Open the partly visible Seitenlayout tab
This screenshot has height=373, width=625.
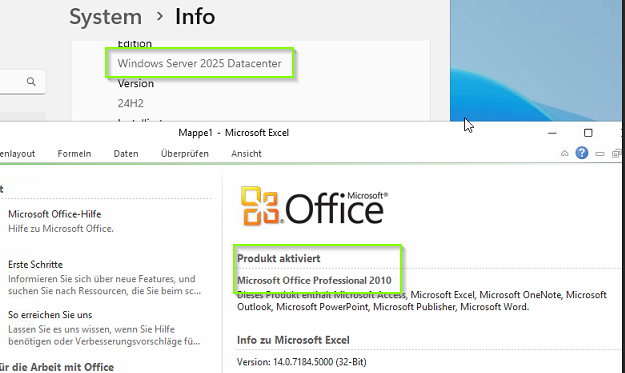pos(18,154)
